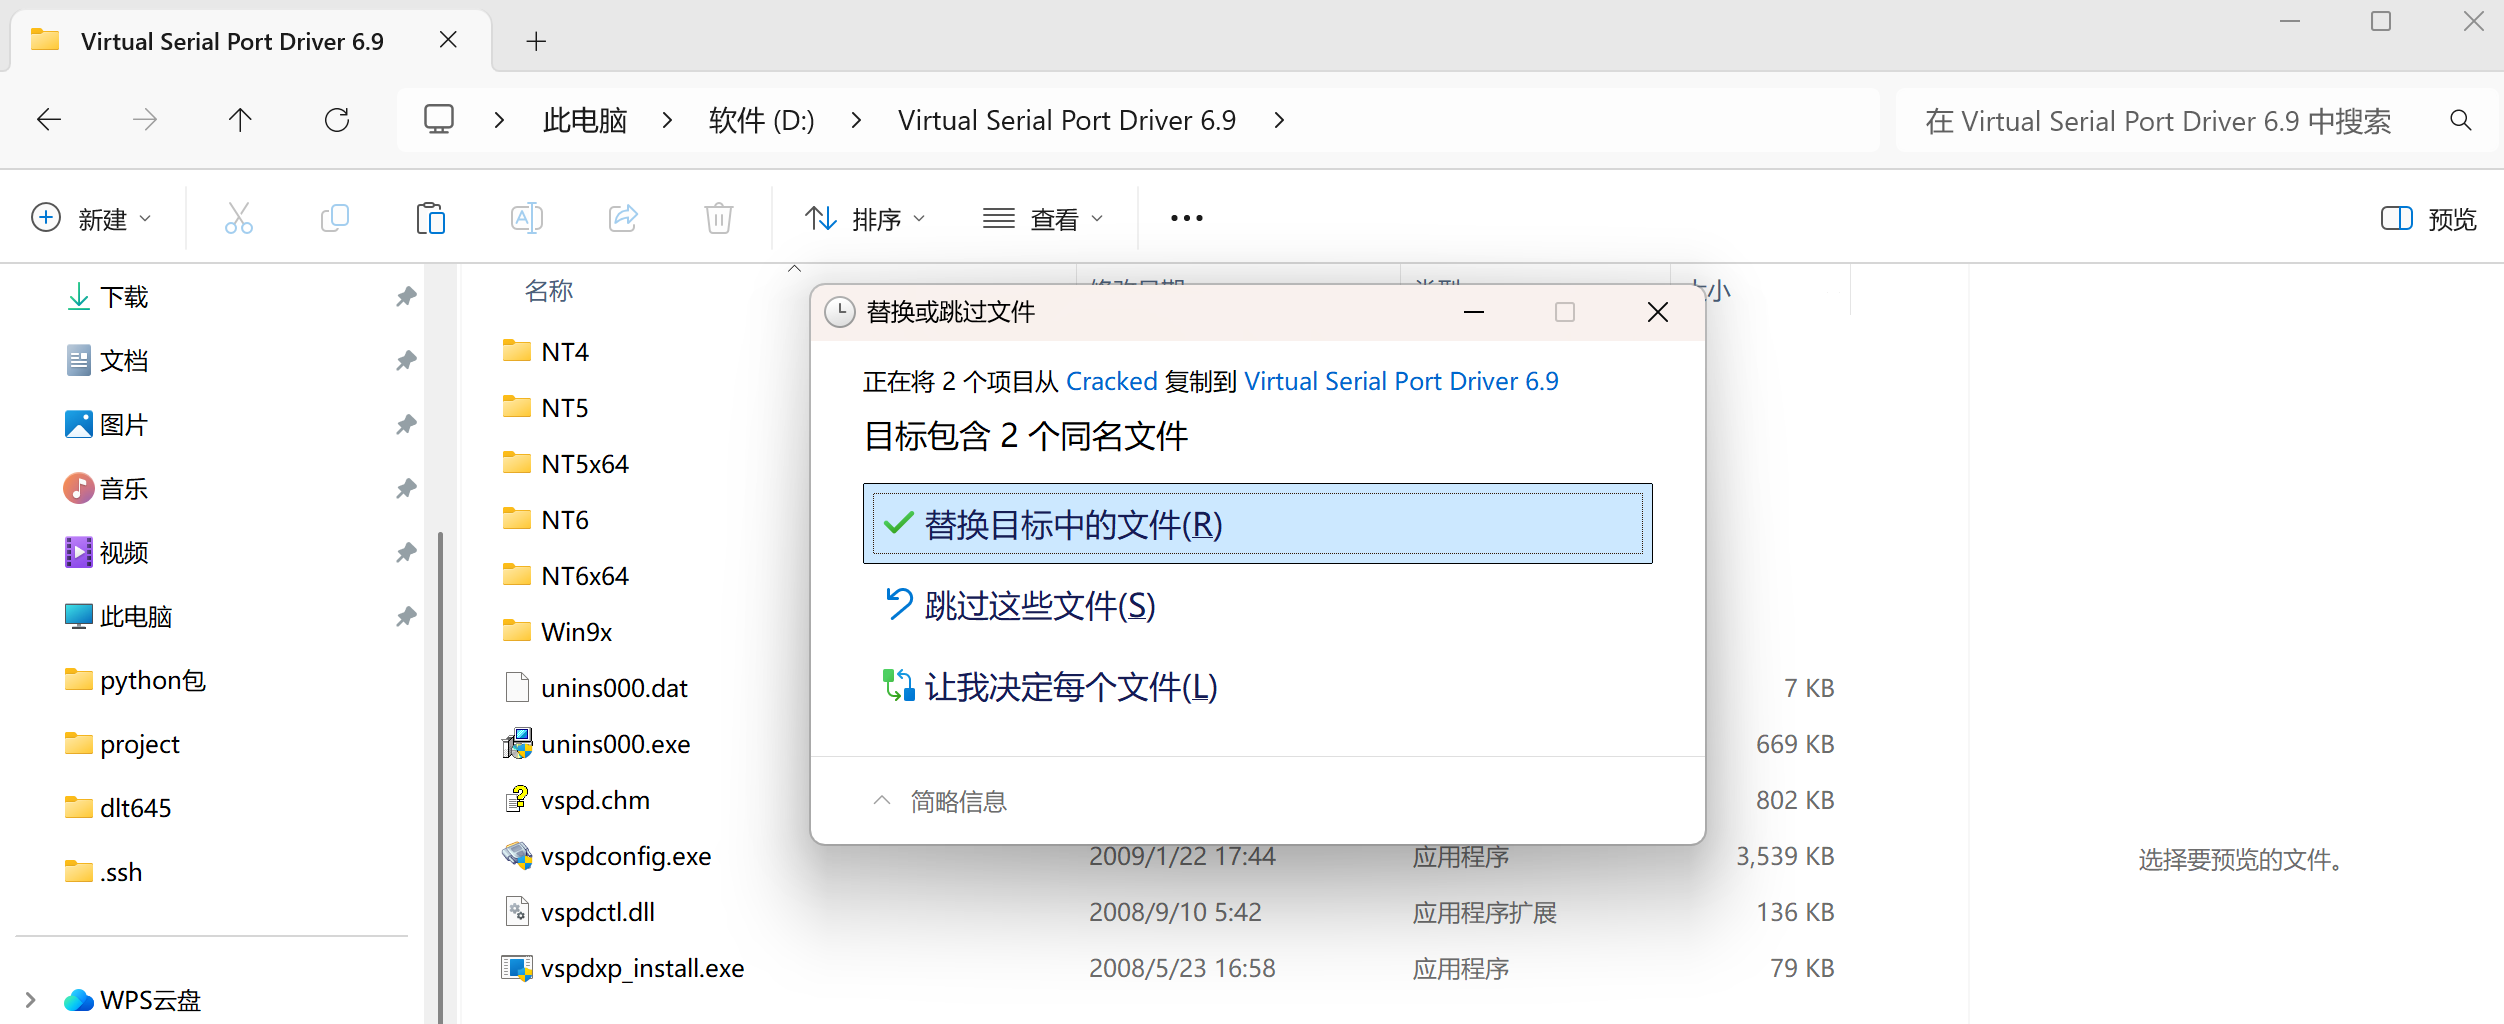Select the NT6x64 folder
Screen dimensions: 2504x1024
pyautogui.click(x=584, y=576)
